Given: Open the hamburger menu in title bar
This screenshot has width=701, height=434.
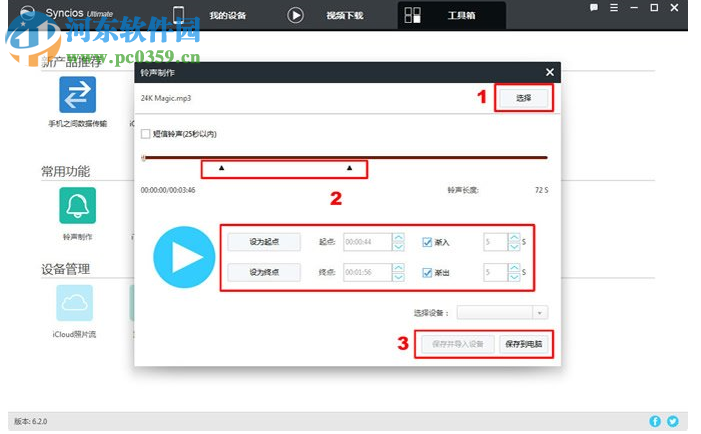Looking at the screenshot, I should [614, 8].
